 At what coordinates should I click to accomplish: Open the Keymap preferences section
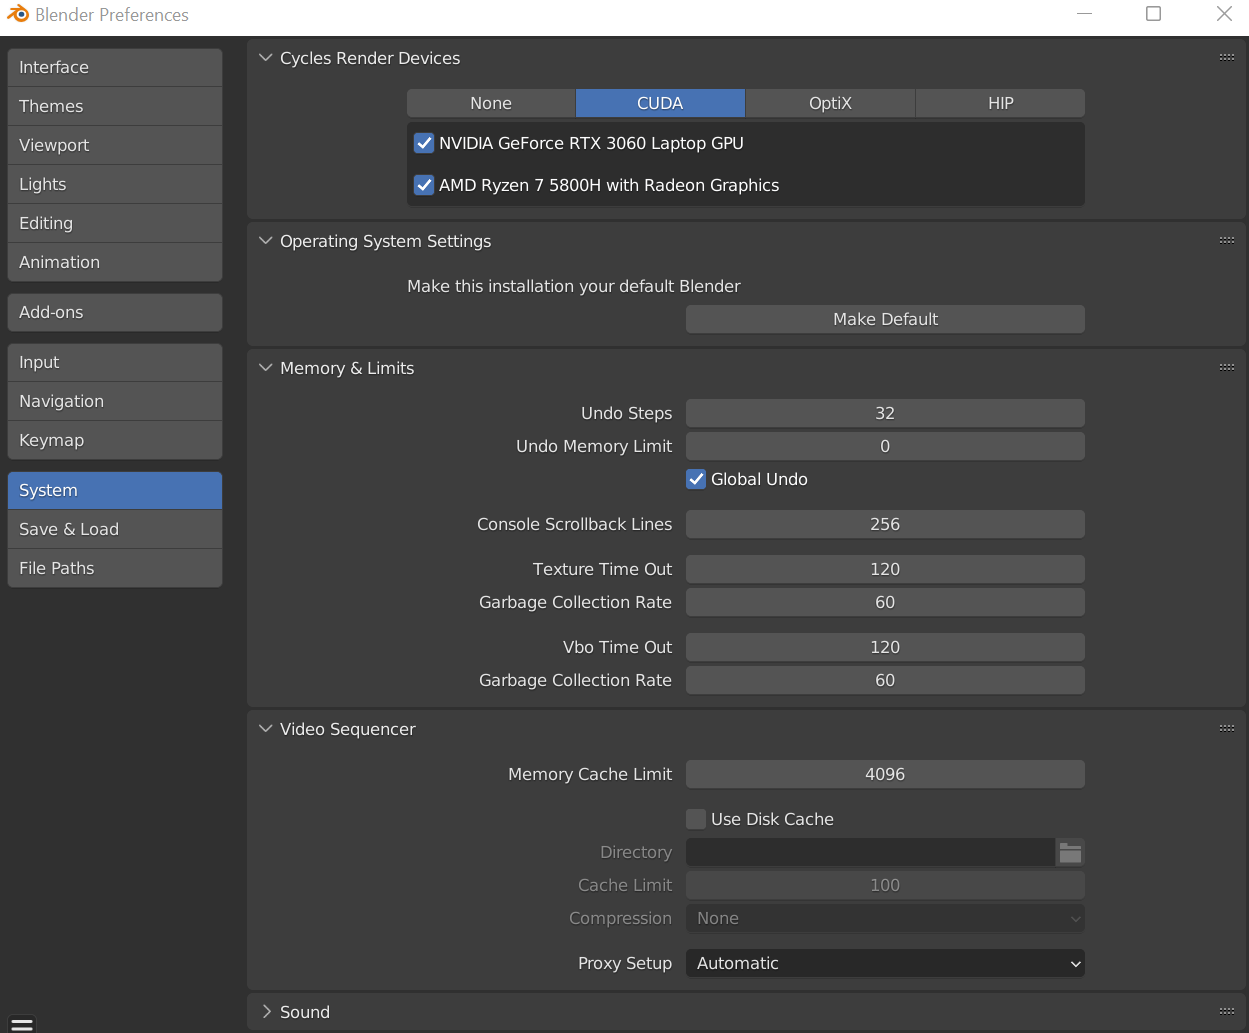[x=114, y=440]
